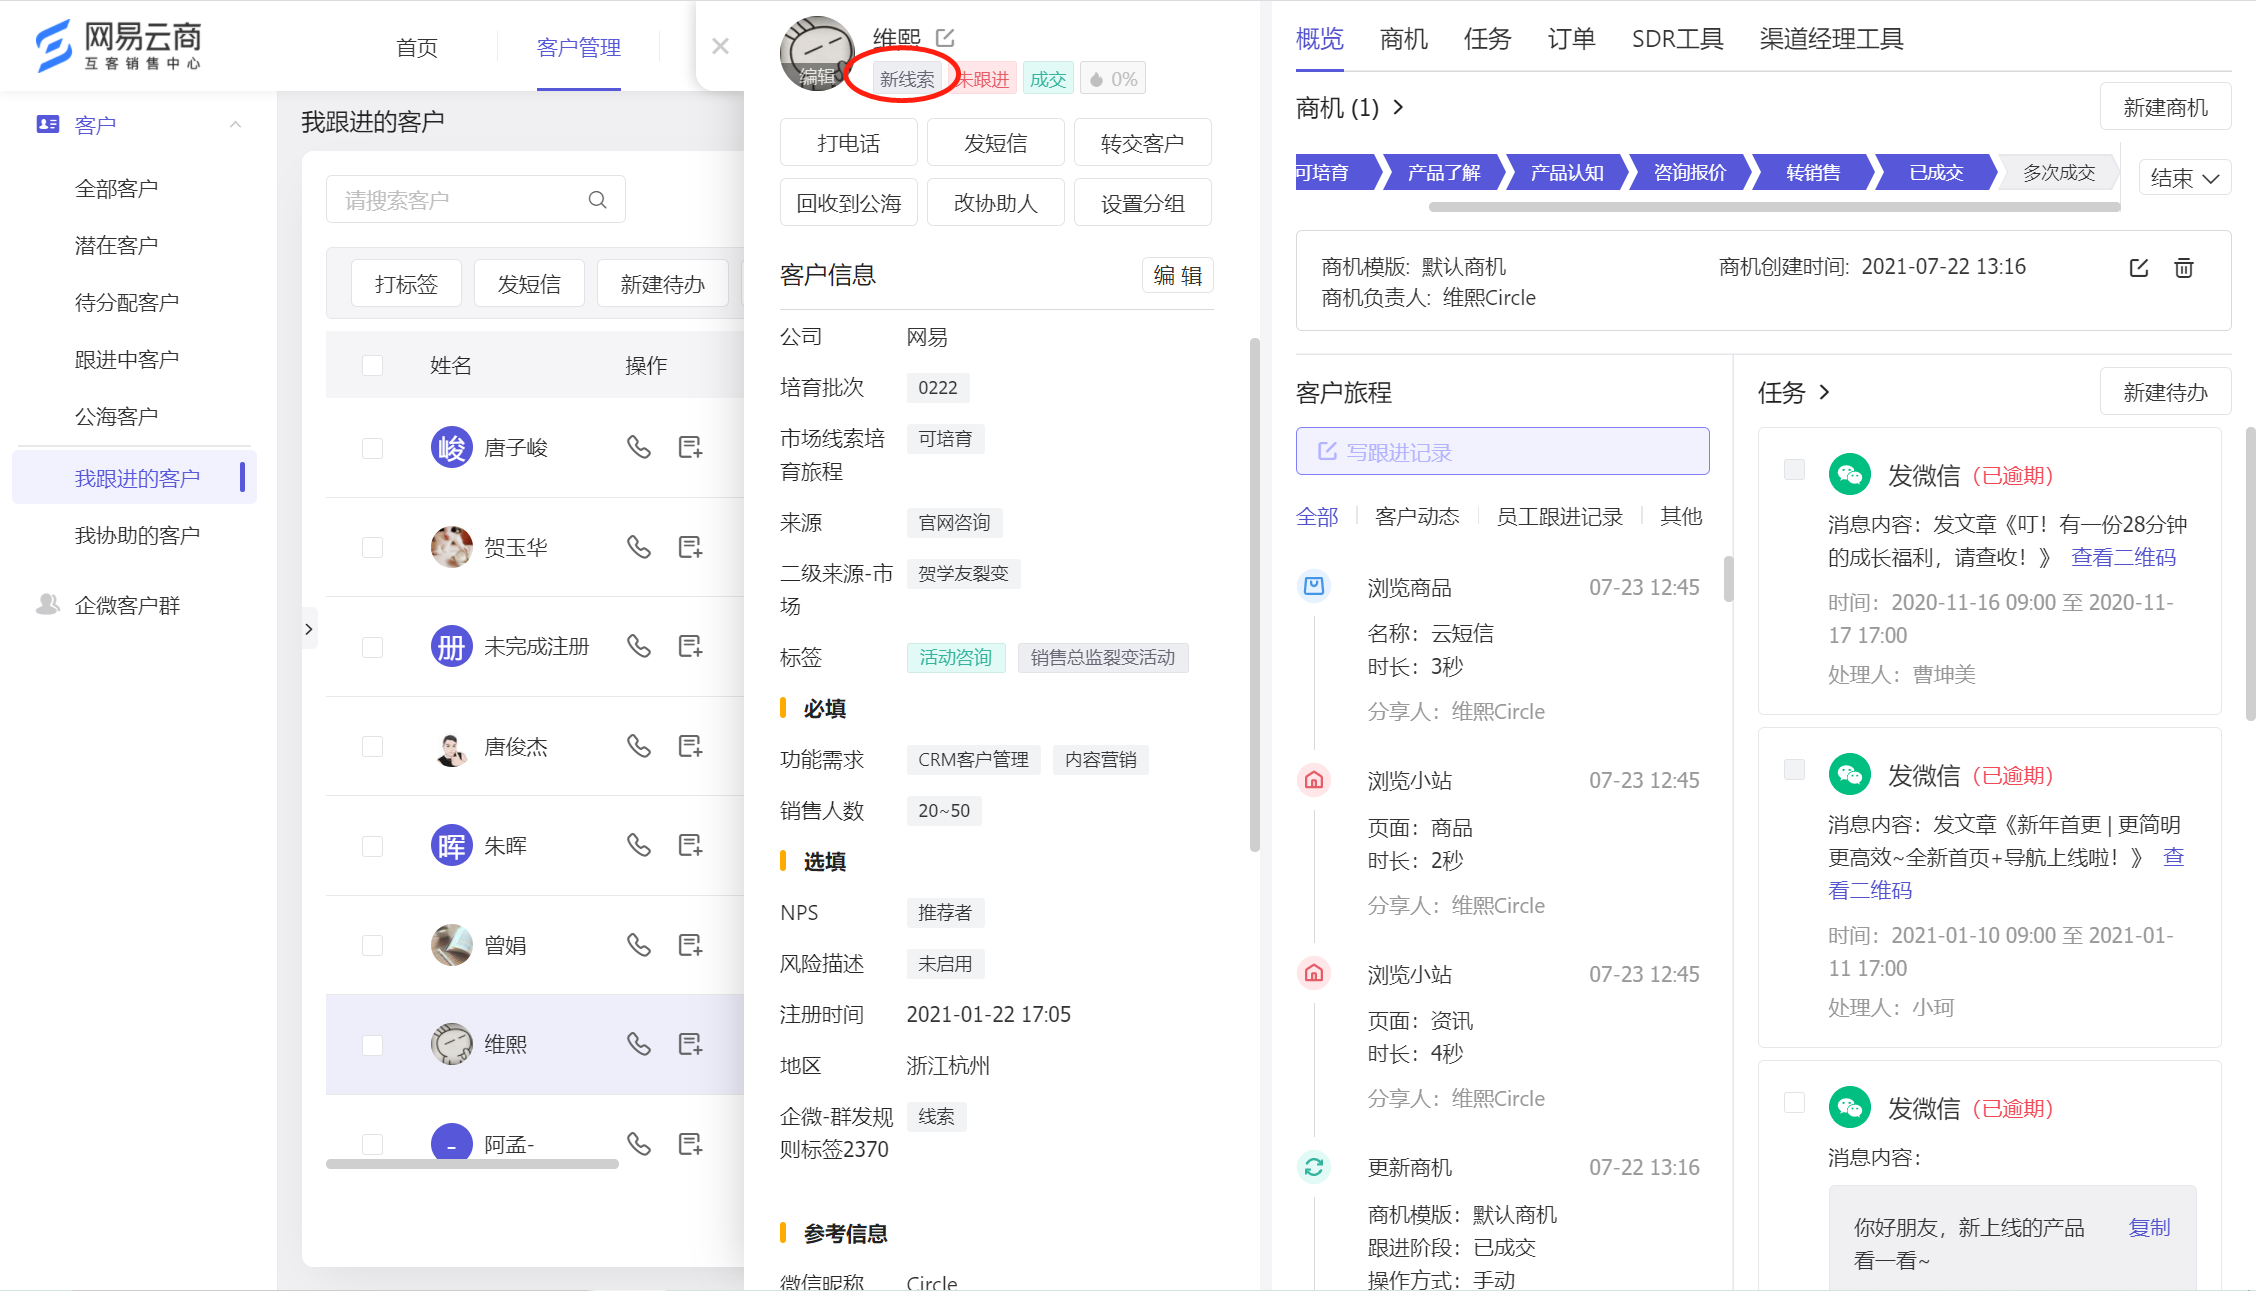Tick the 曾娟 checkbox
Viewport: 2256px width, 1291px height.
tap(372, 945)
